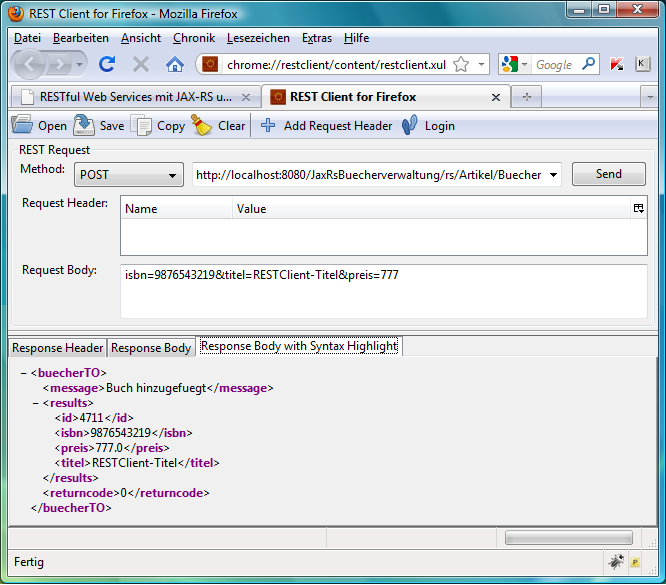The image size is (666, 585).
Task: Click the preis value 777.0
Action: point(109,448)
